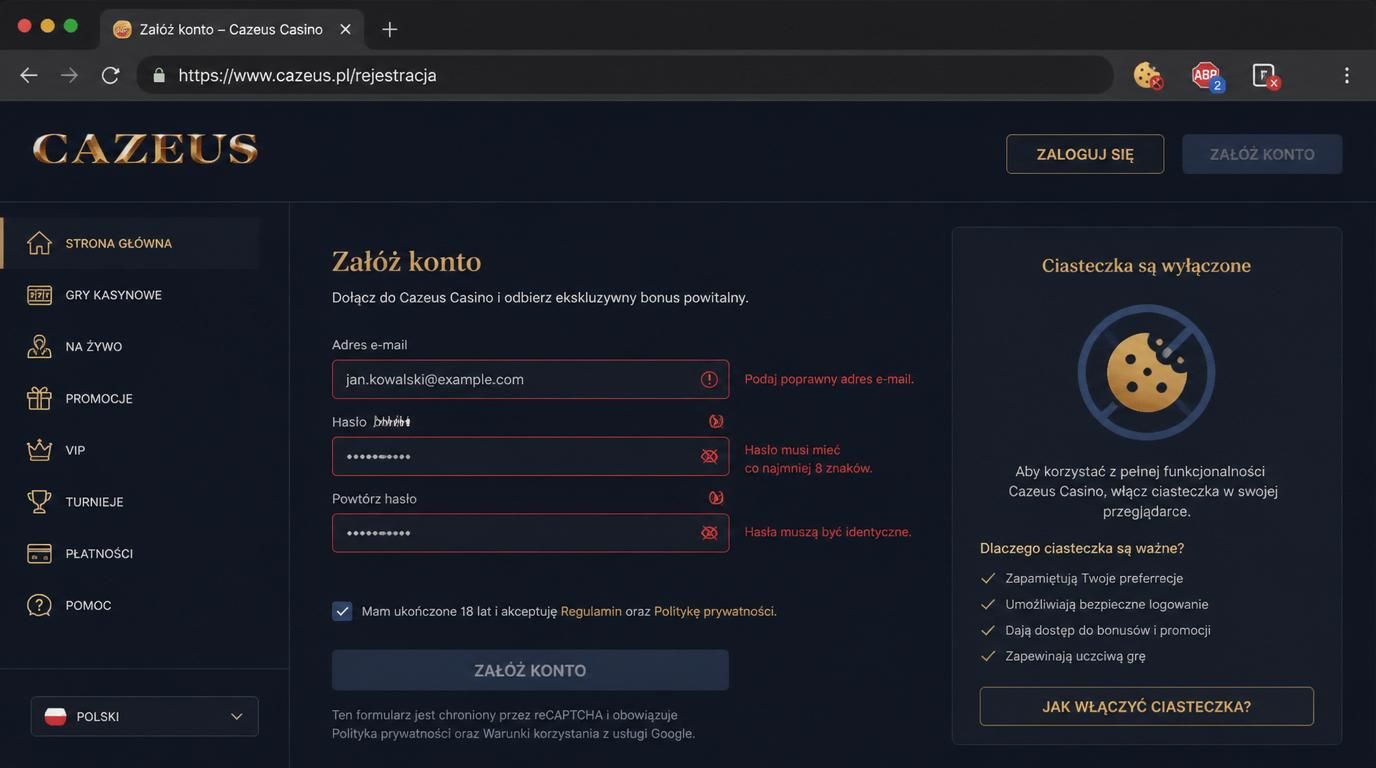Toggle visibility in Powtórz hasło field
This screenshot has height=768, width=1376.
pyautogui.click(x=709, y=533)
